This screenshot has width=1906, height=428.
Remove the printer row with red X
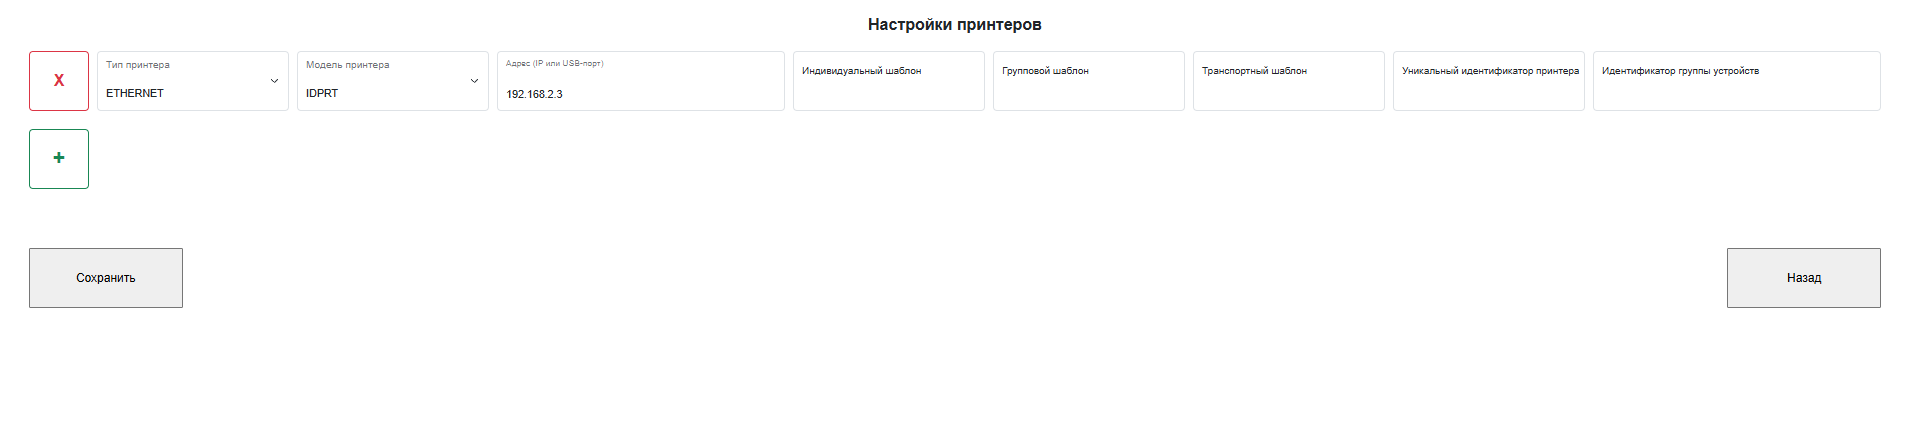pyautogui.click(x=59, y=81)
